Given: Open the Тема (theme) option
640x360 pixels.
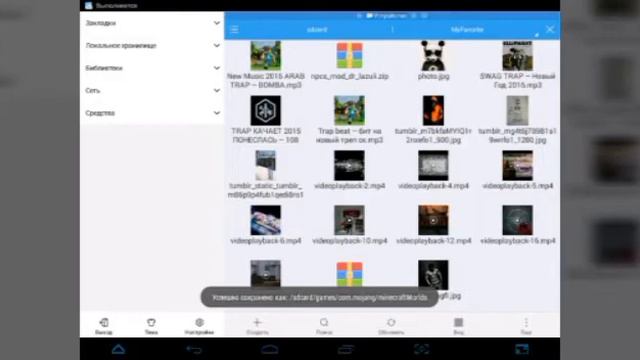Looking at the screenshot, I should (x=151, y=326).
